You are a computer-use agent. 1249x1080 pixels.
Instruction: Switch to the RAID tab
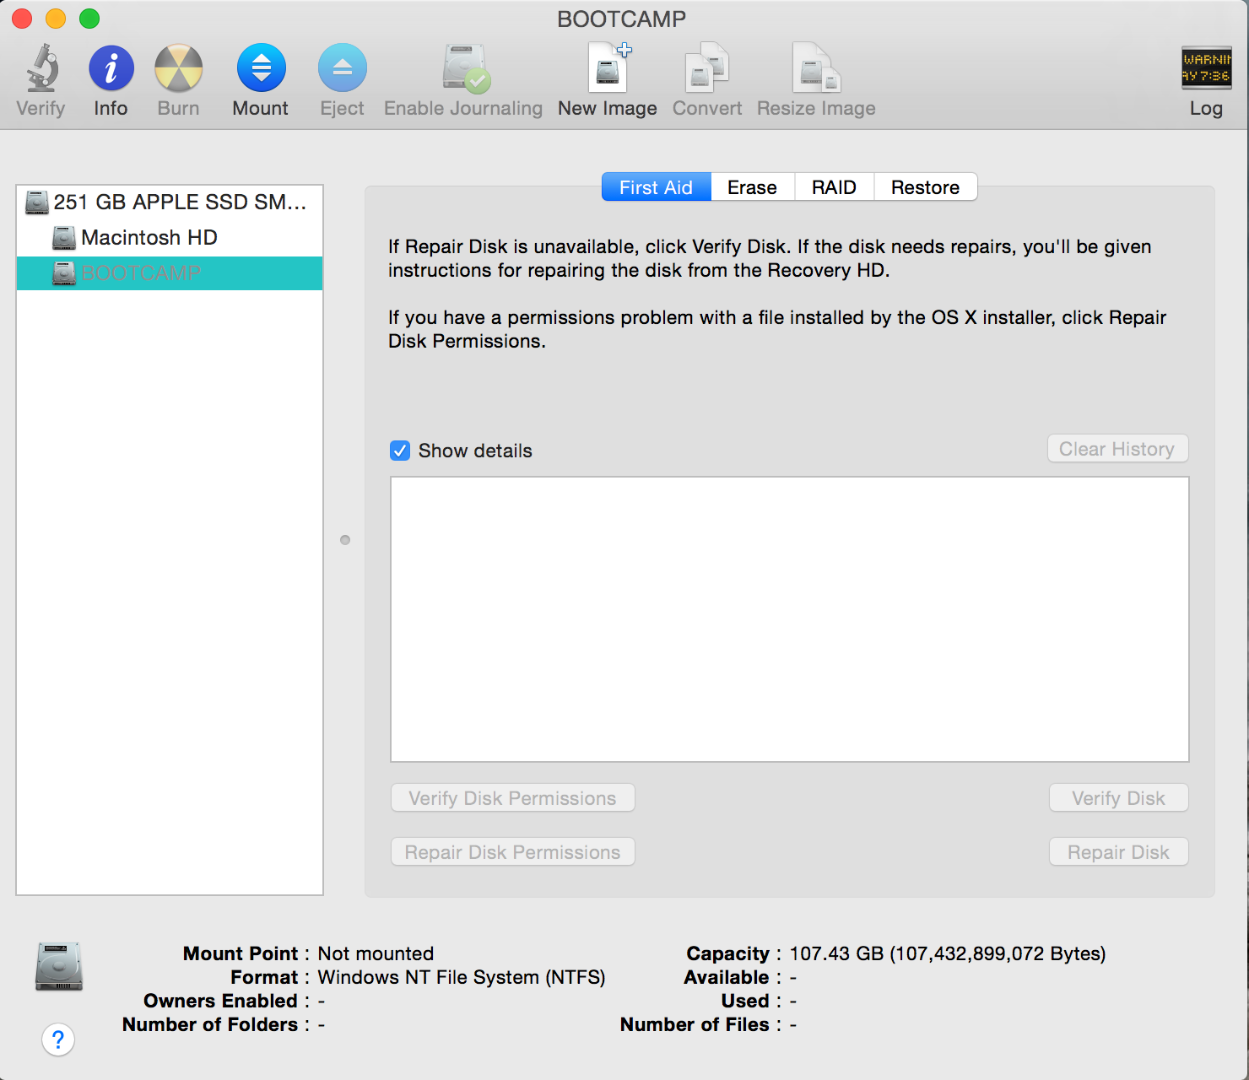point(834,187)
